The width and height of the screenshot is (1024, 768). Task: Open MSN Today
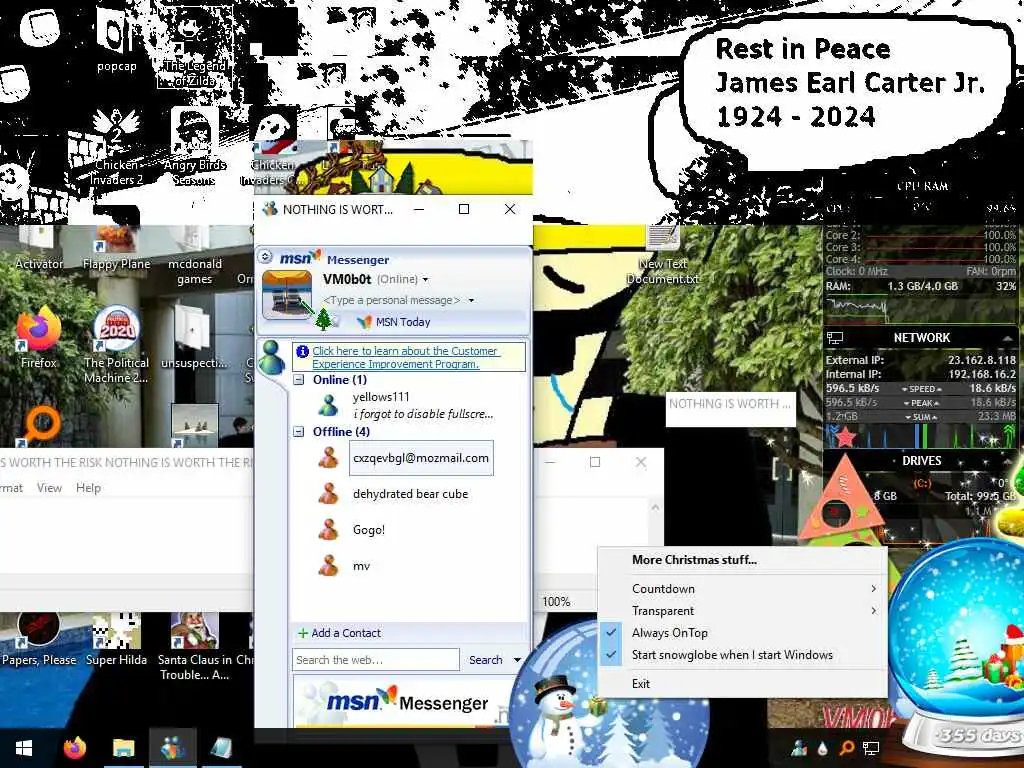(x=403, y=322)
